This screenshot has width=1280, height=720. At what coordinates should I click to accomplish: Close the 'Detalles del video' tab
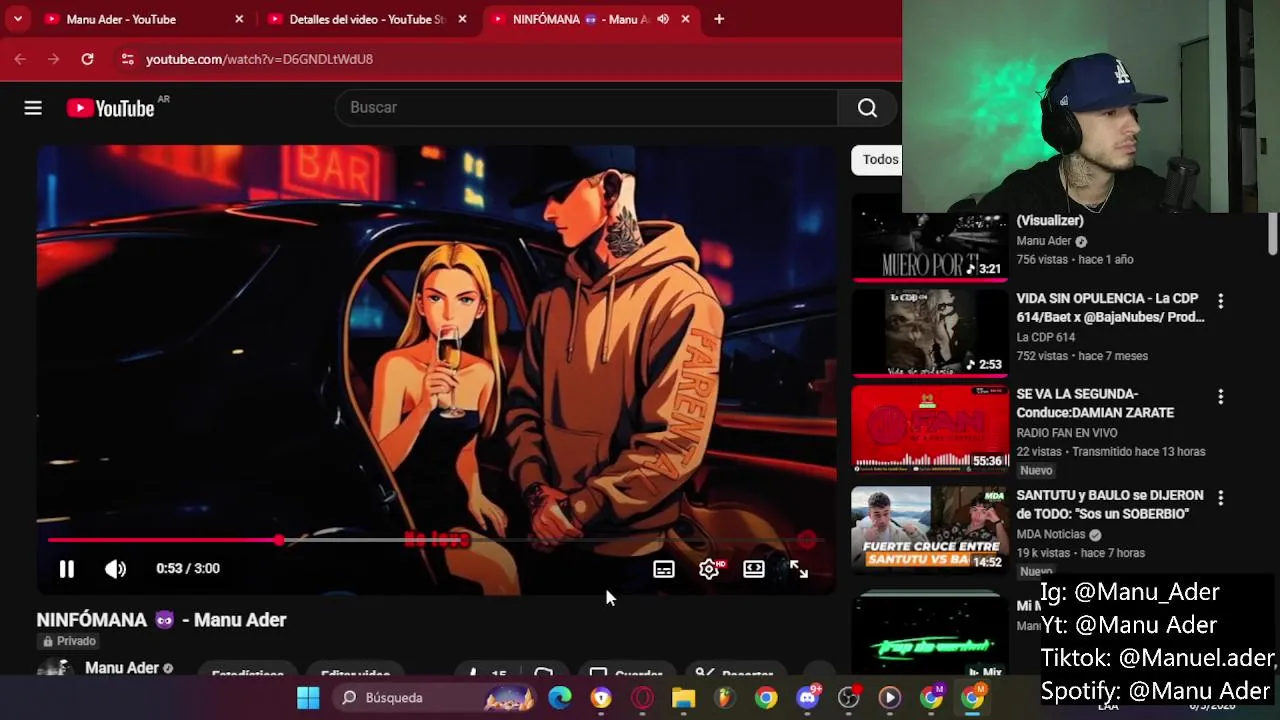coord(462,19)
